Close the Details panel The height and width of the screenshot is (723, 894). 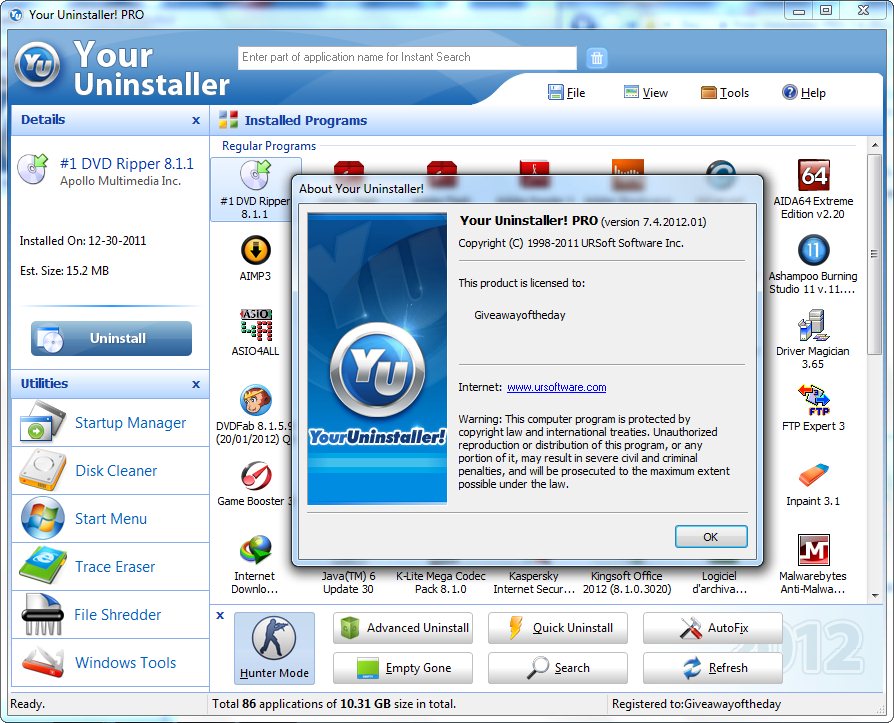[x=196, y=120]
